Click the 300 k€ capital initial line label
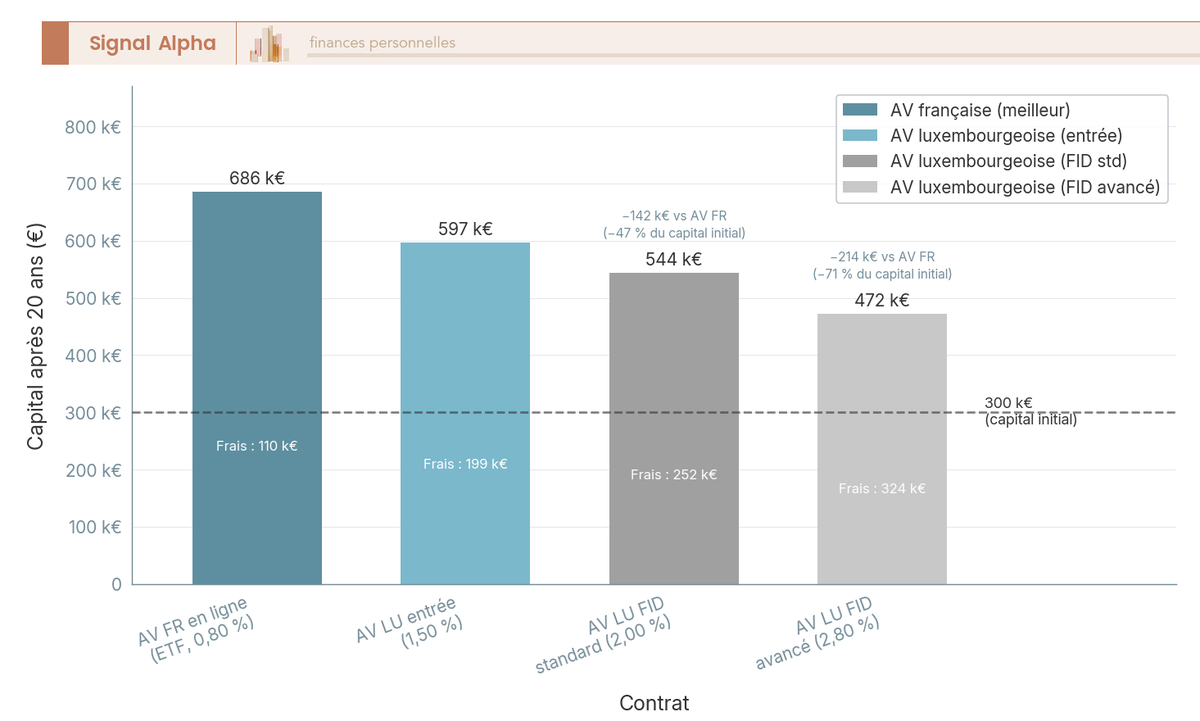The width and height of the screenshot is (1200, 721). 1030,411
